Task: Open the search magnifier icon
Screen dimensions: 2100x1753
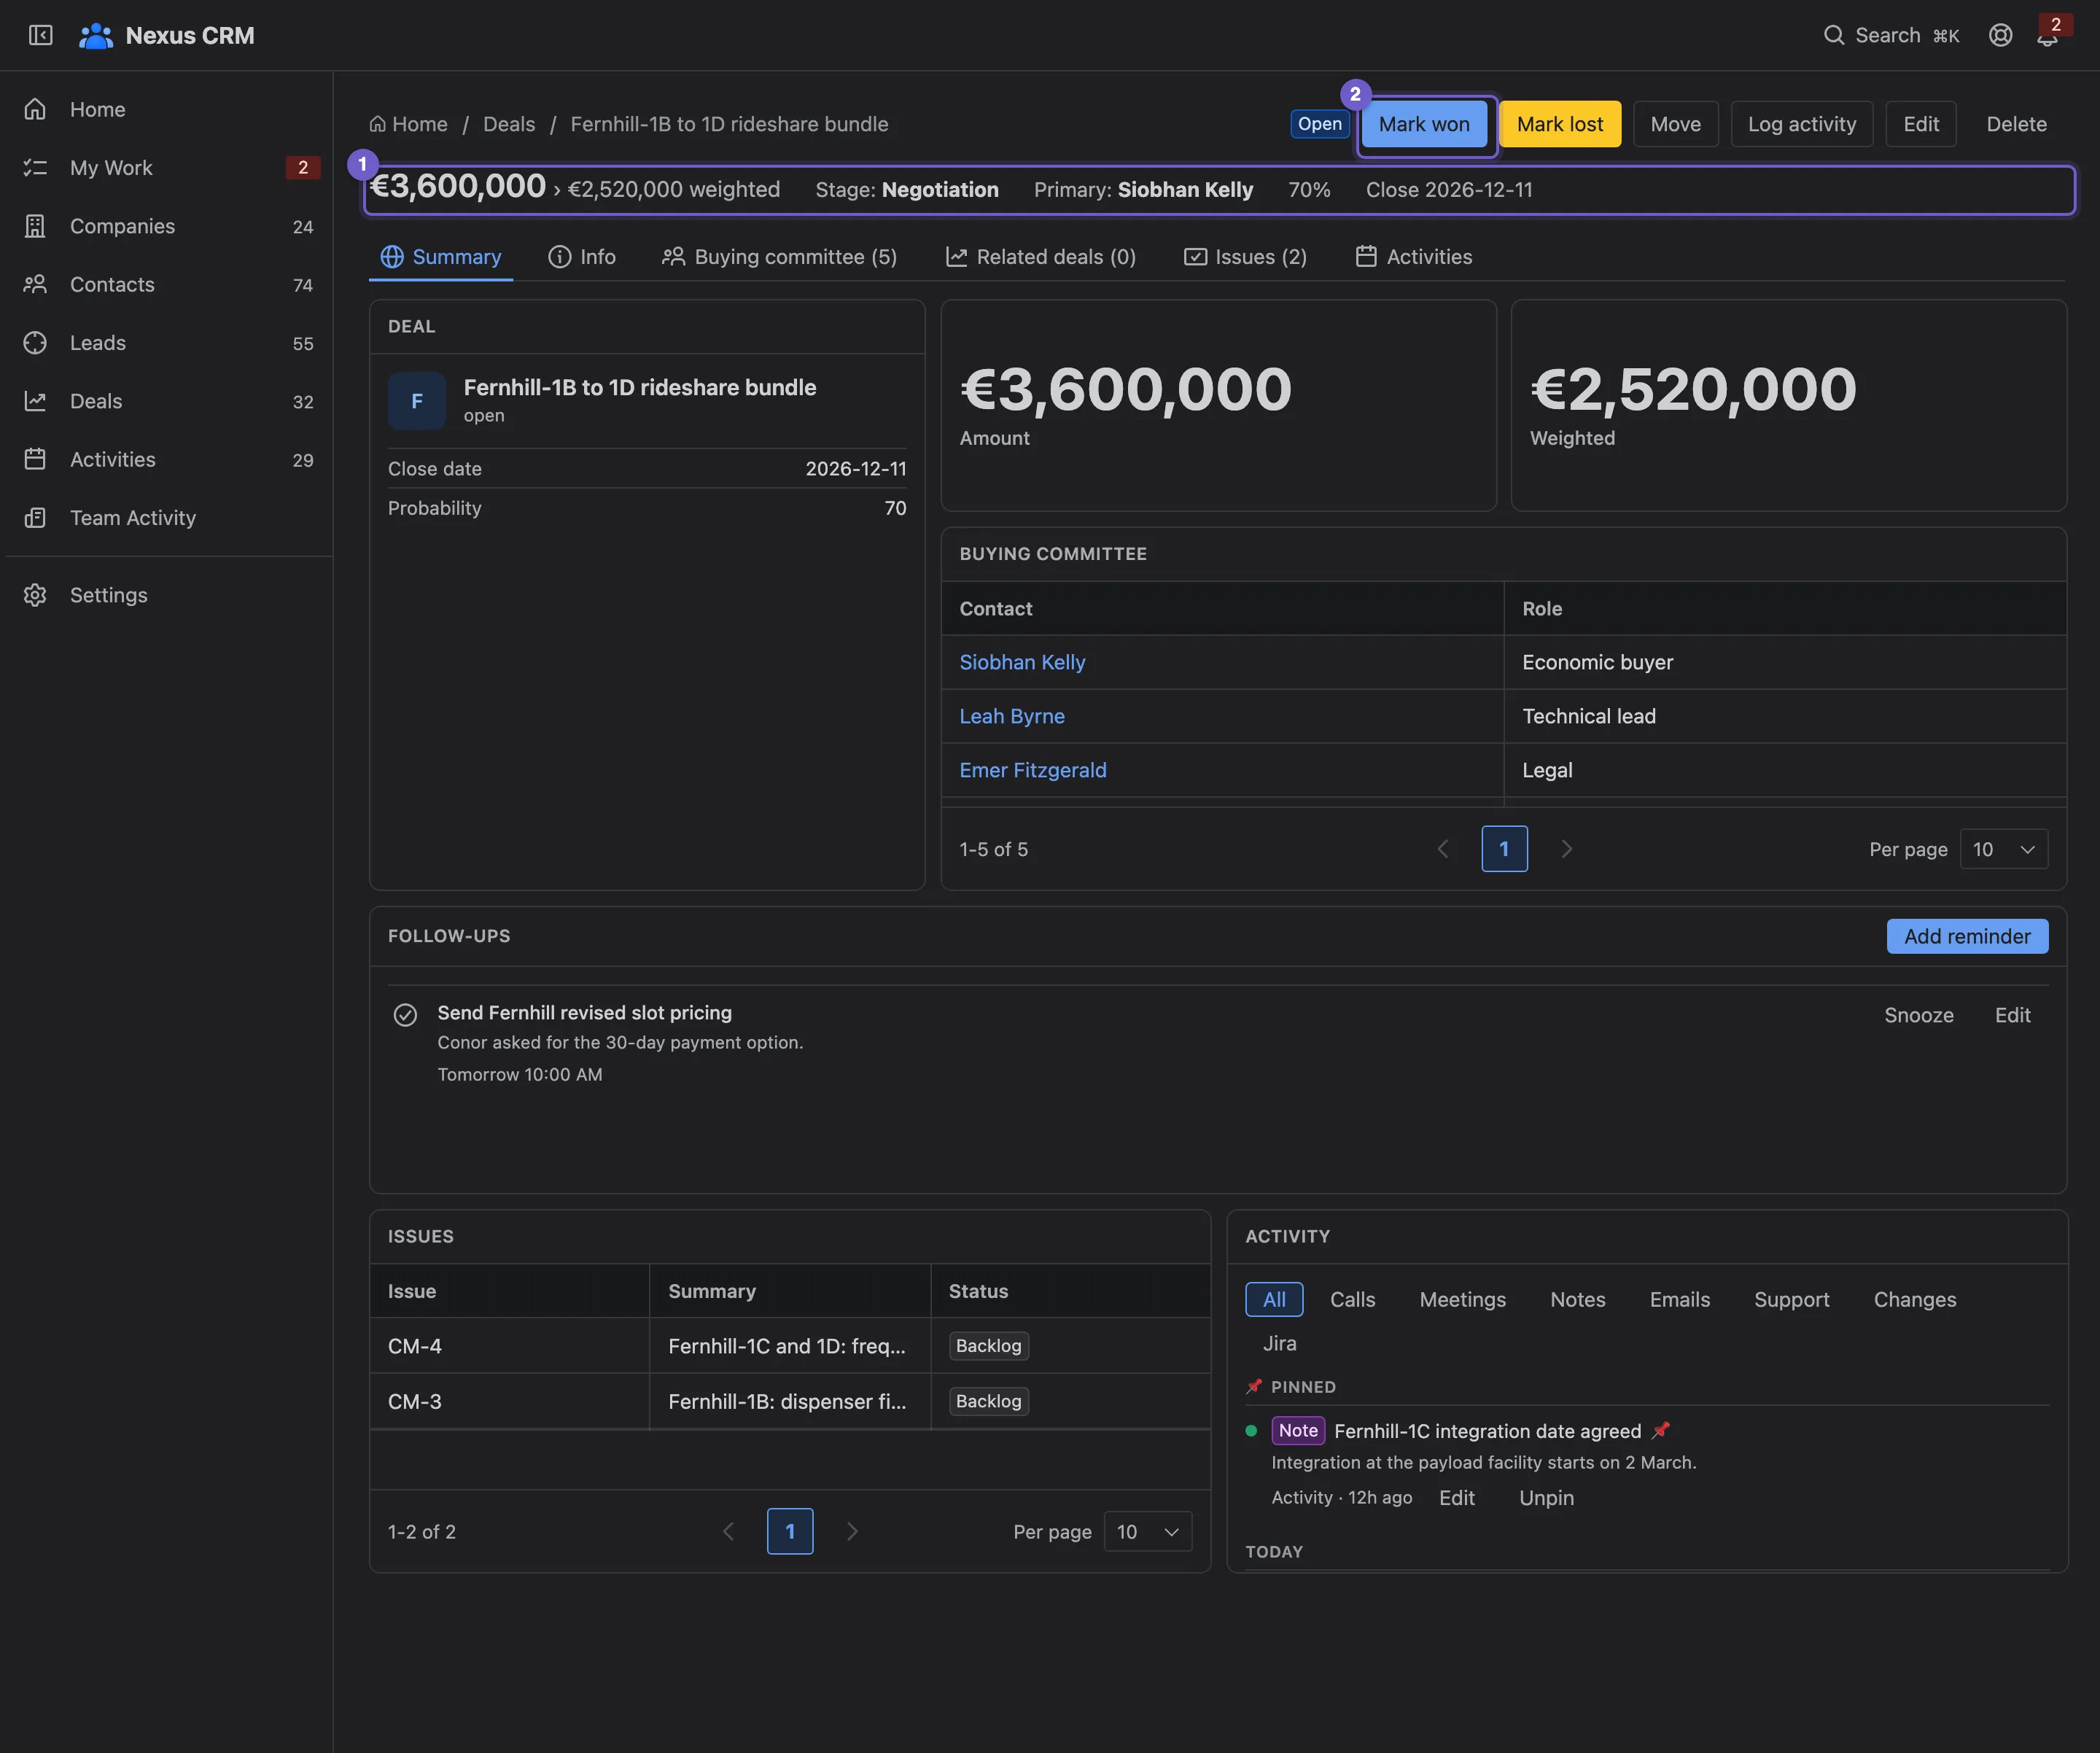Action: click(x=1833, y=35)
